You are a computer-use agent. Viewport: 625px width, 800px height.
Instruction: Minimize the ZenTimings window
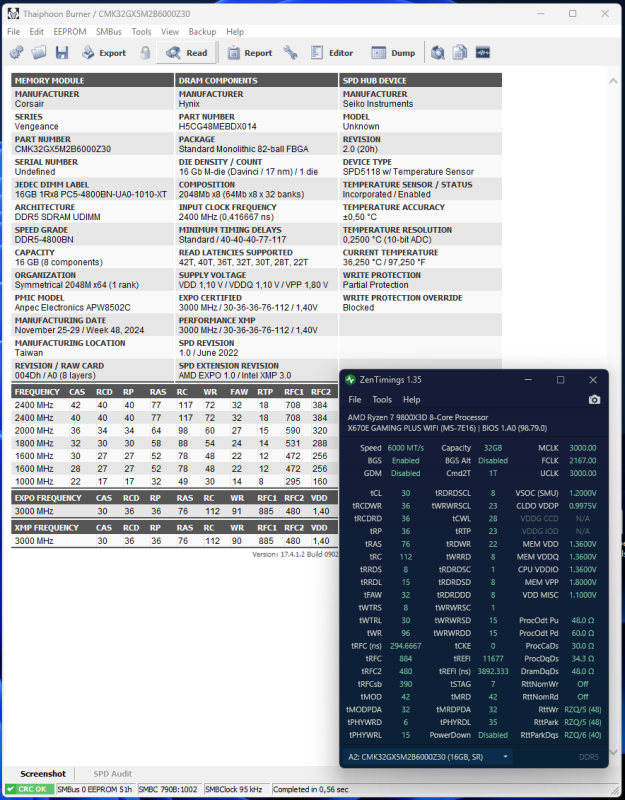(528, 380)
